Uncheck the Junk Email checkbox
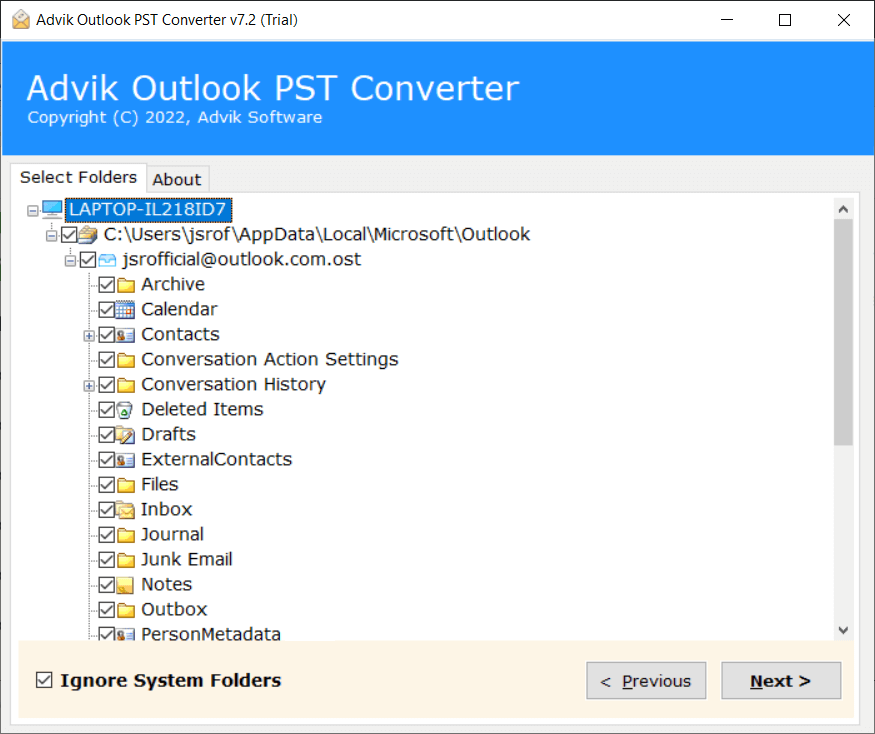The height and width of the screenshot is (734, 875). point(107,560)
